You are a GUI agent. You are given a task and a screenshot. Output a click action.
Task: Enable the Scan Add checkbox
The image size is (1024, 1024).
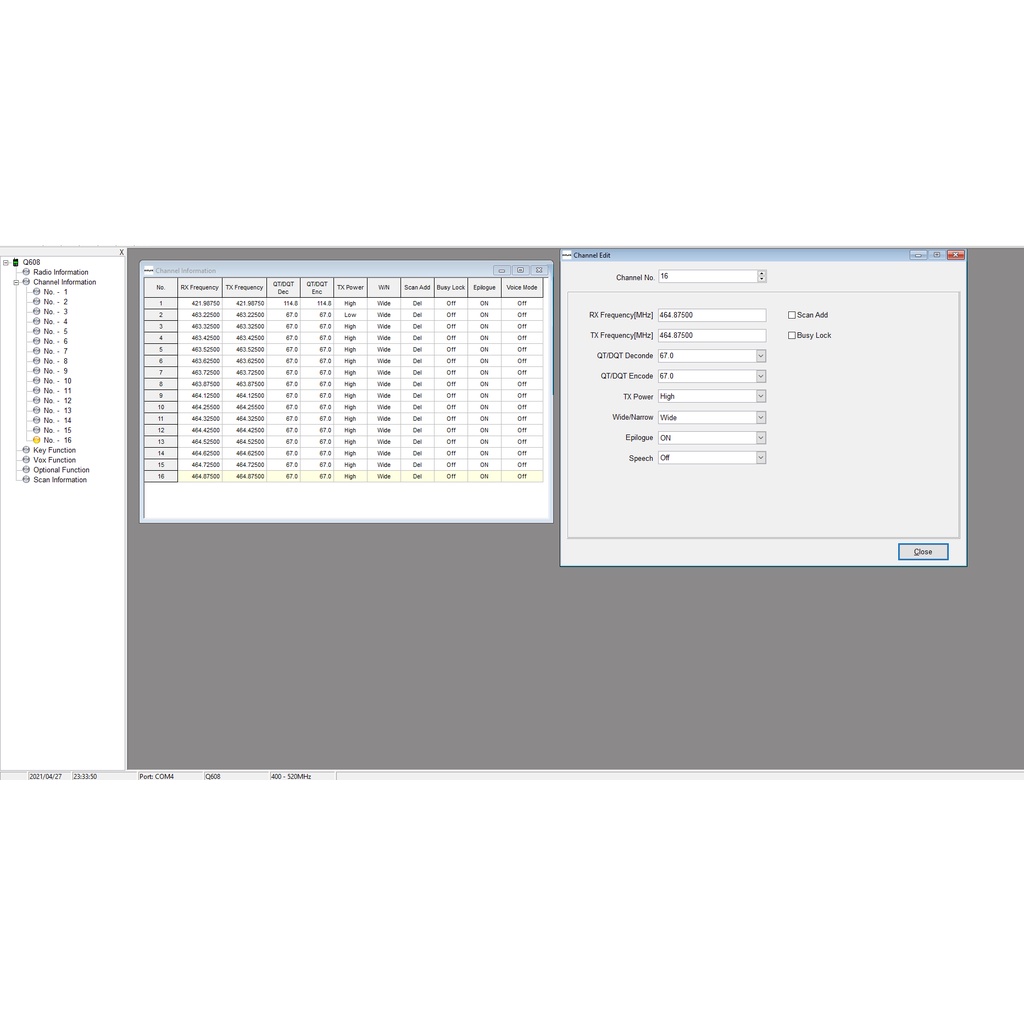pos(792,315)
